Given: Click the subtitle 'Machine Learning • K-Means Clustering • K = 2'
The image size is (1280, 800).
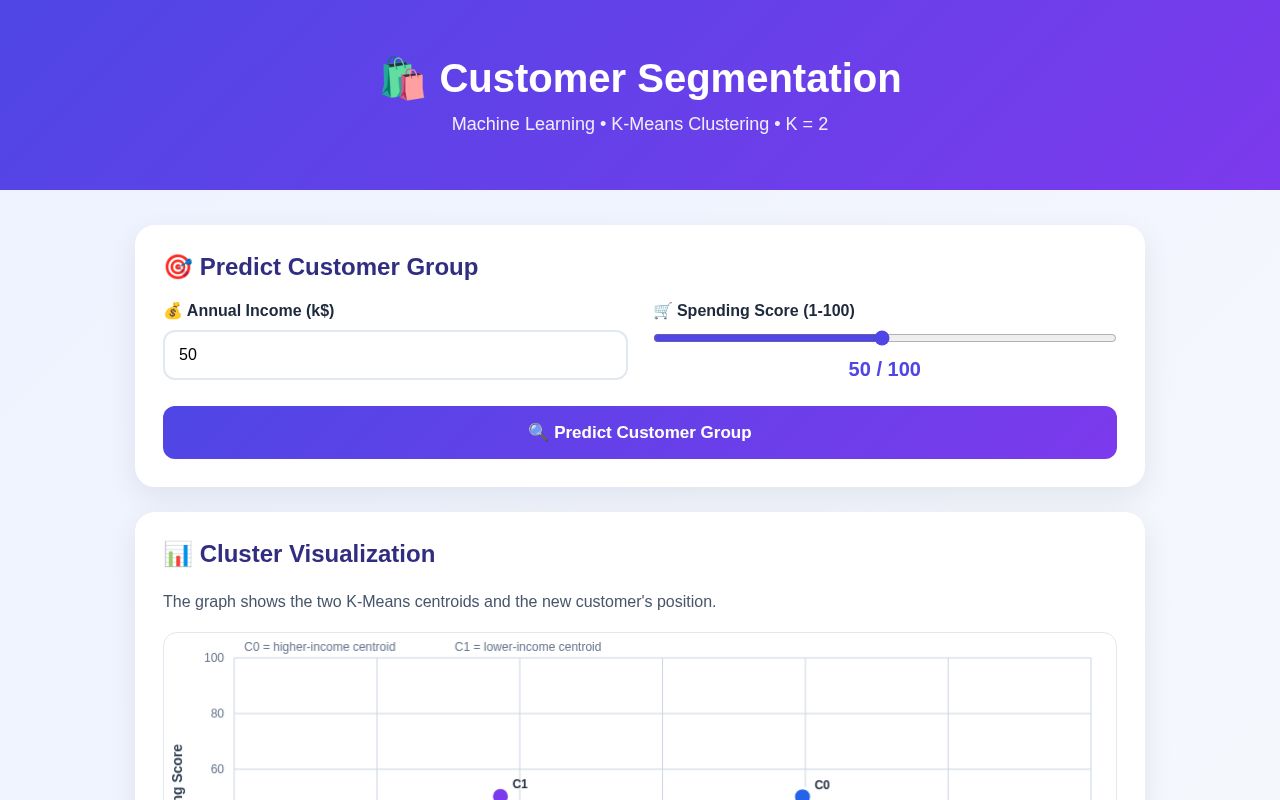Looking at the screenshot, I should click(x=640, y=124).
